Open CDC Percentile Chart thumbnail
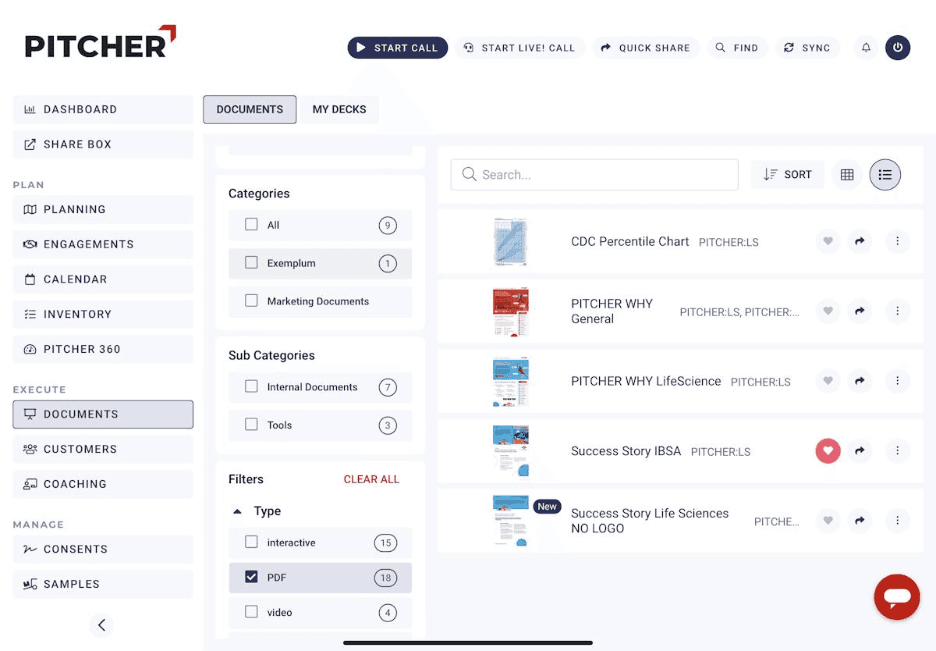 coord(510,242)
